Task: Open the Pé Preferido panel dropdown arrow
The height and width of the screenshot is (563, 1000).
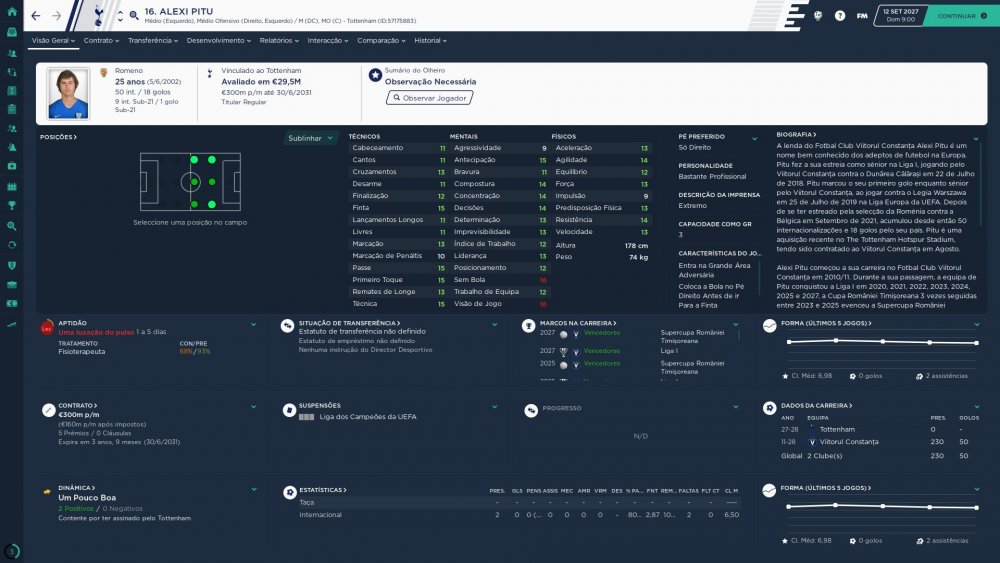Action: click(754, 138)
